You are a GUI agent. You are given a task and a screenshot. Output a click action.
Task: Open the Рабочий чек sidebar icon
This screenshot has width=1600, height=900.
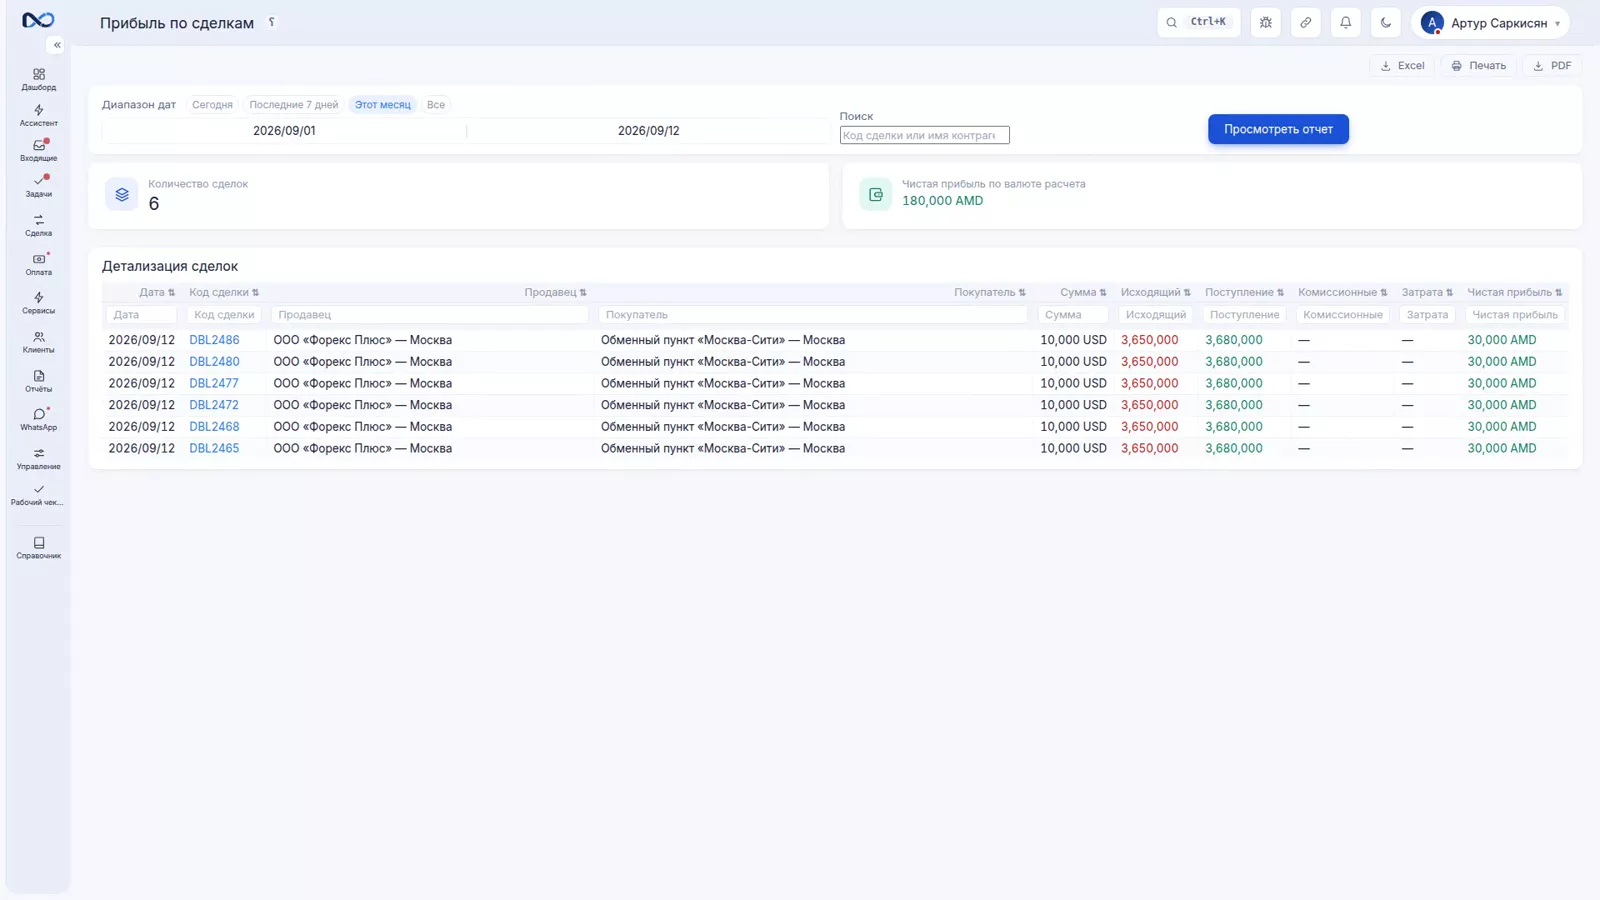(39, 494)
